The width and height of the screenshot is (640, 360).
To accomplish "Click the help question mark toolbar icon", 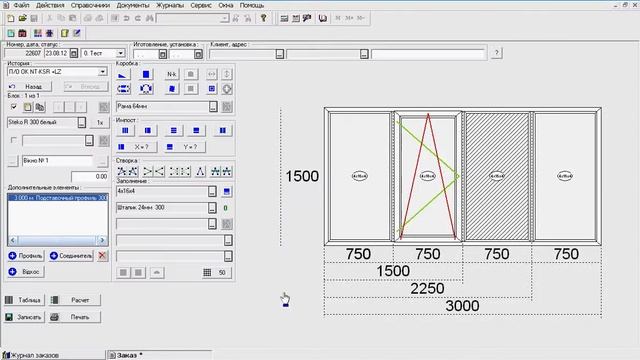I will (x=264, y=18).
